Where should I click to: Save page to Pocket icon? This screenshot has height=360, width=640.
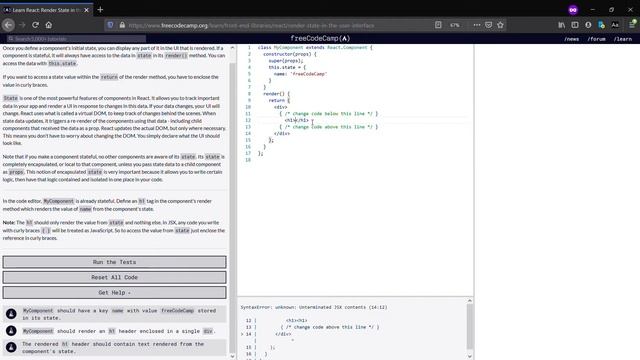(x=489, y=25)
